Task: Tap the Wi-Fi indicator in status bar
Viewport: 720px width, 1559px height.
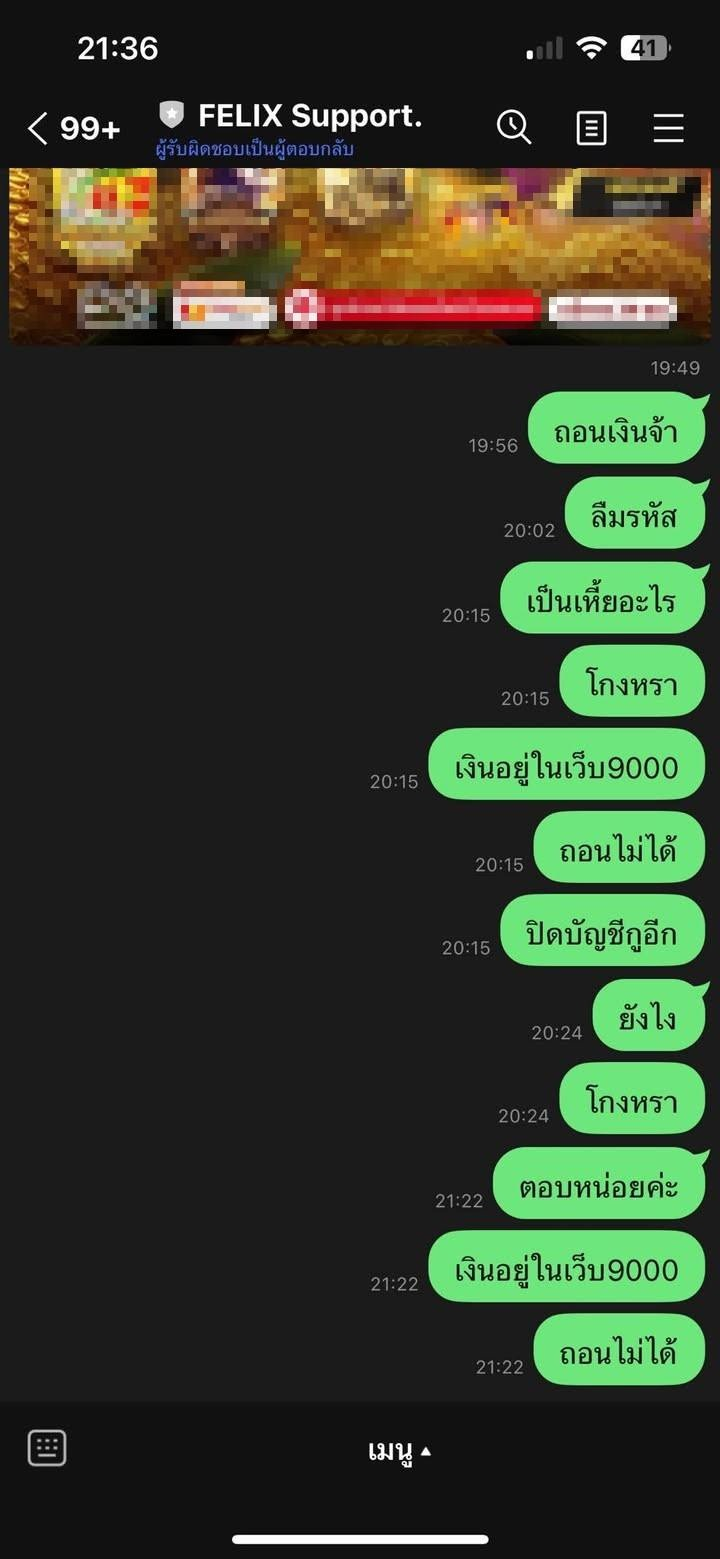Action: 592,49
